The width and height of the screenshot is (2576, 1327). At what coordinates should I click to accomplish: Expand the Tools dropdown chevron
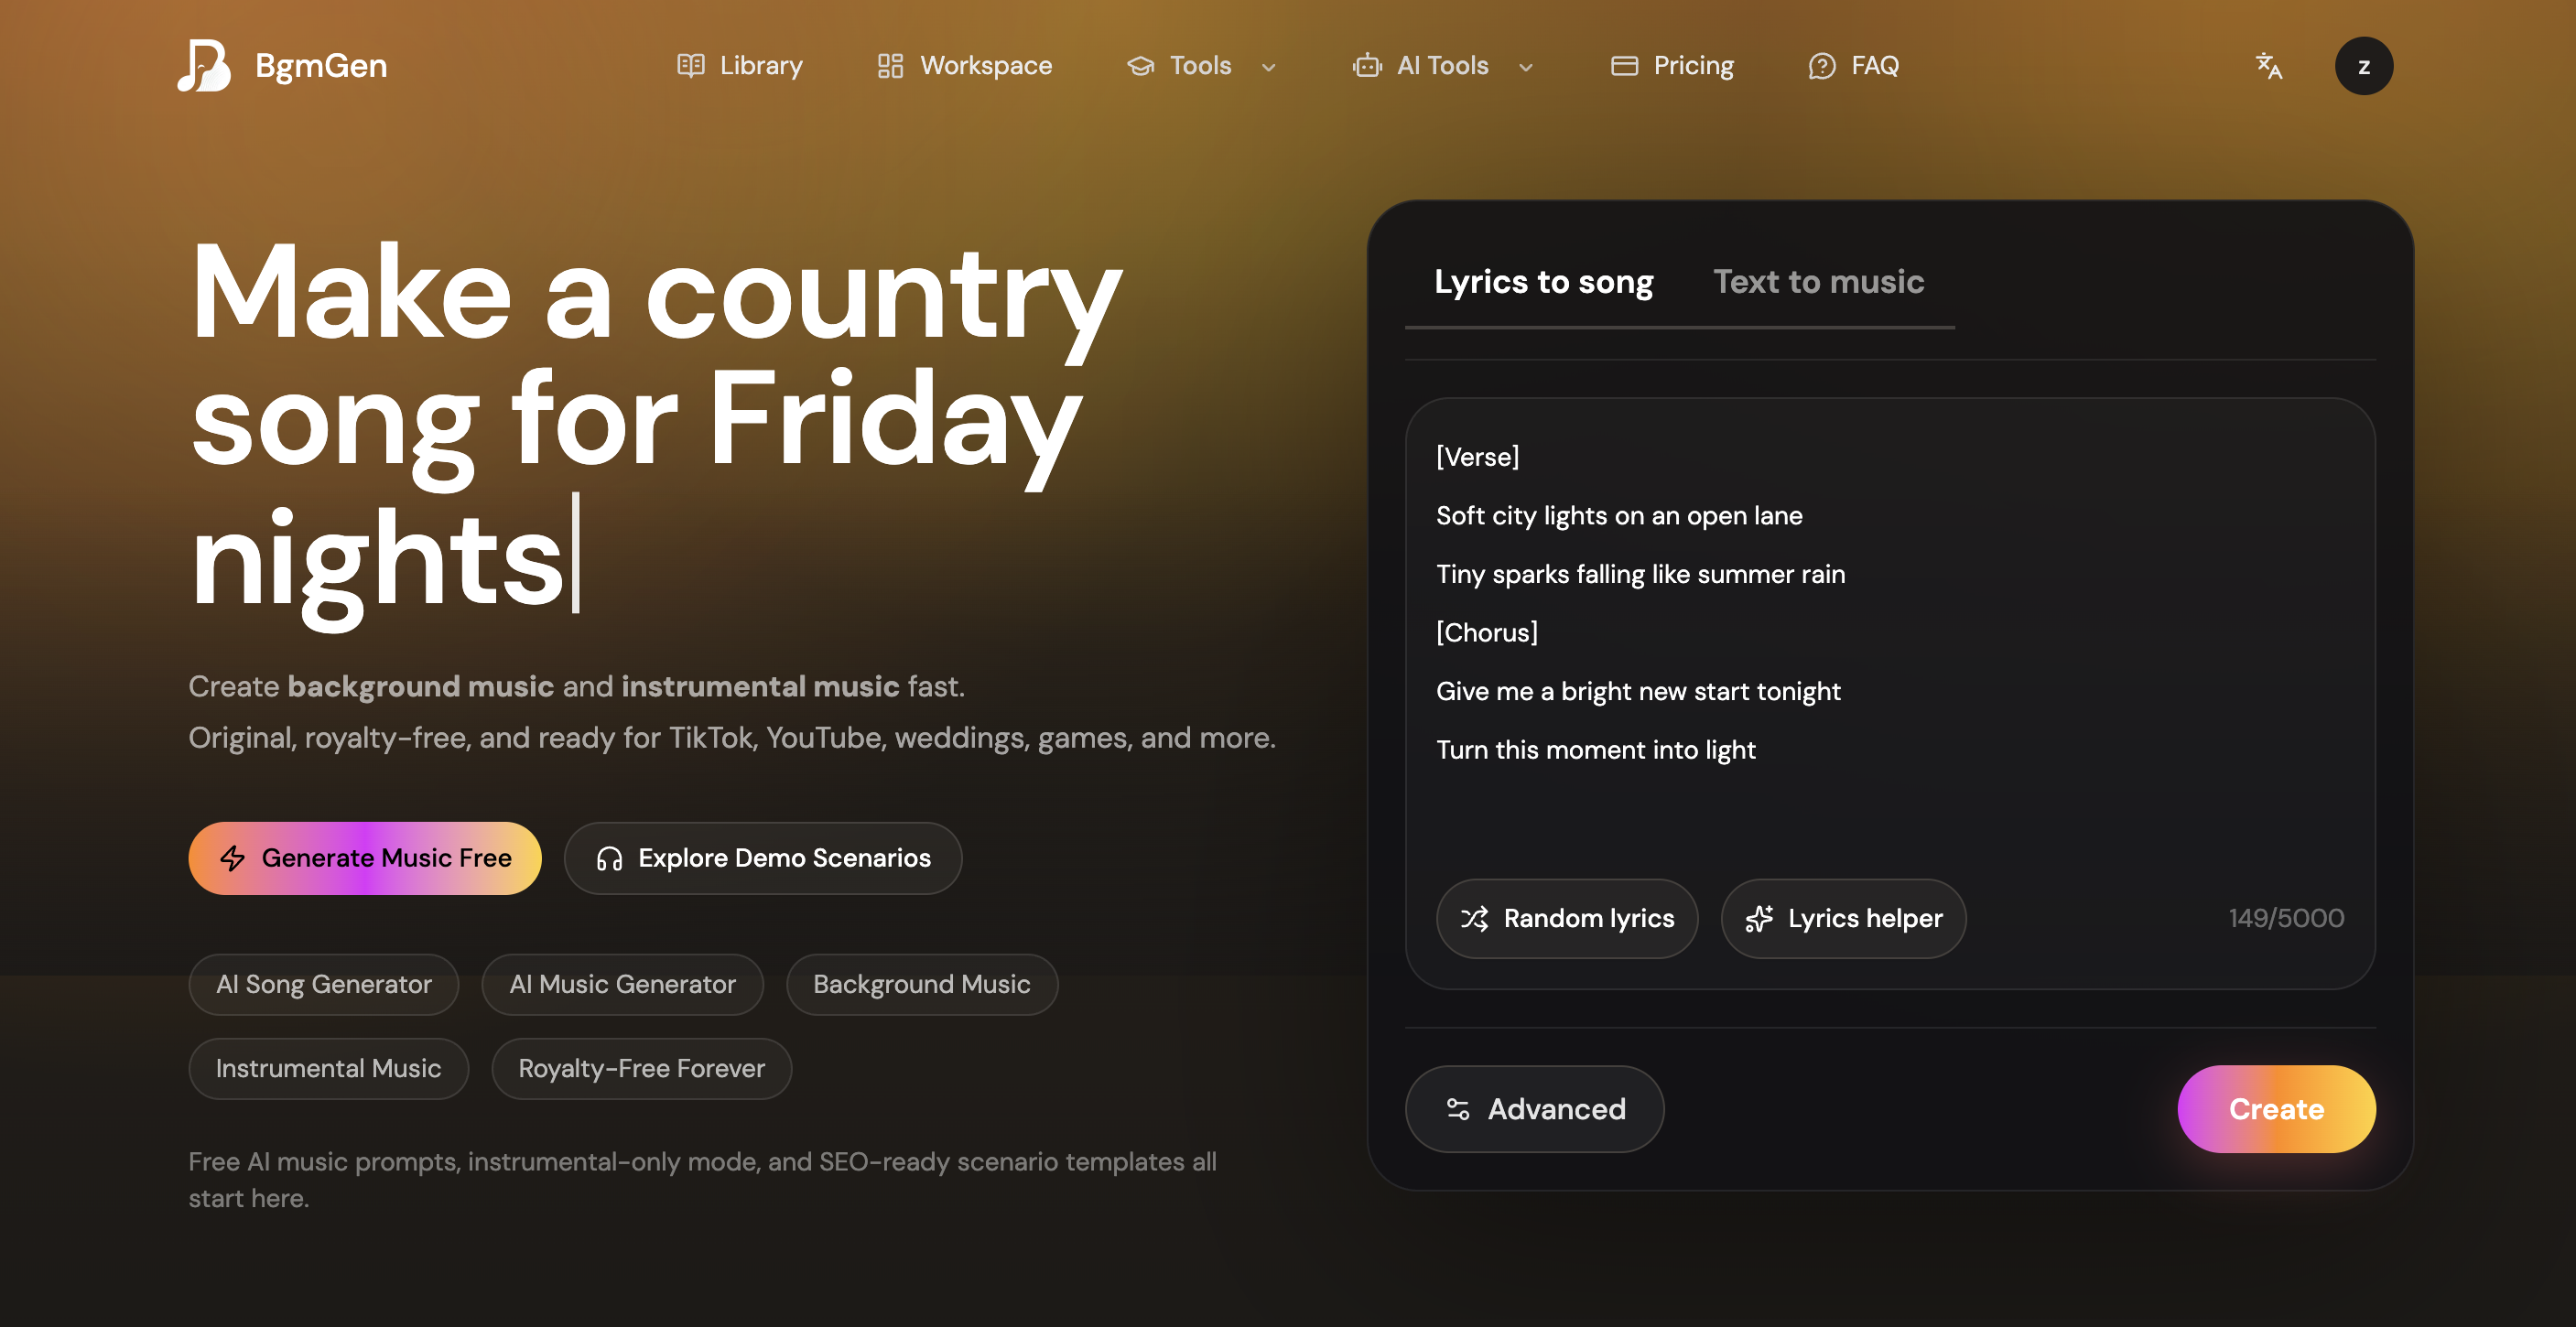1268,68
